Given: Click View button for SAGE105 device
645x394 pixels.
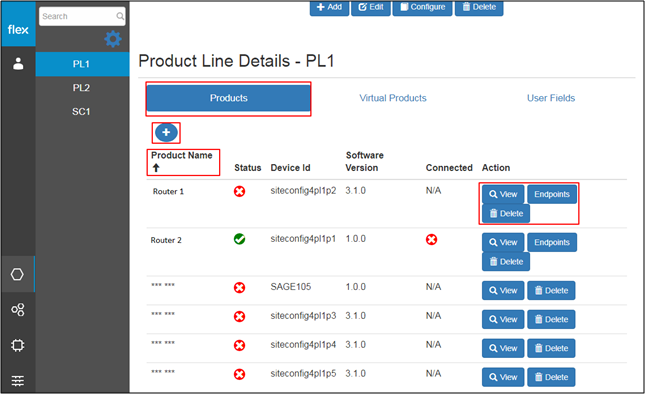Looking at the screenshot, I should (x=503, y=291).
